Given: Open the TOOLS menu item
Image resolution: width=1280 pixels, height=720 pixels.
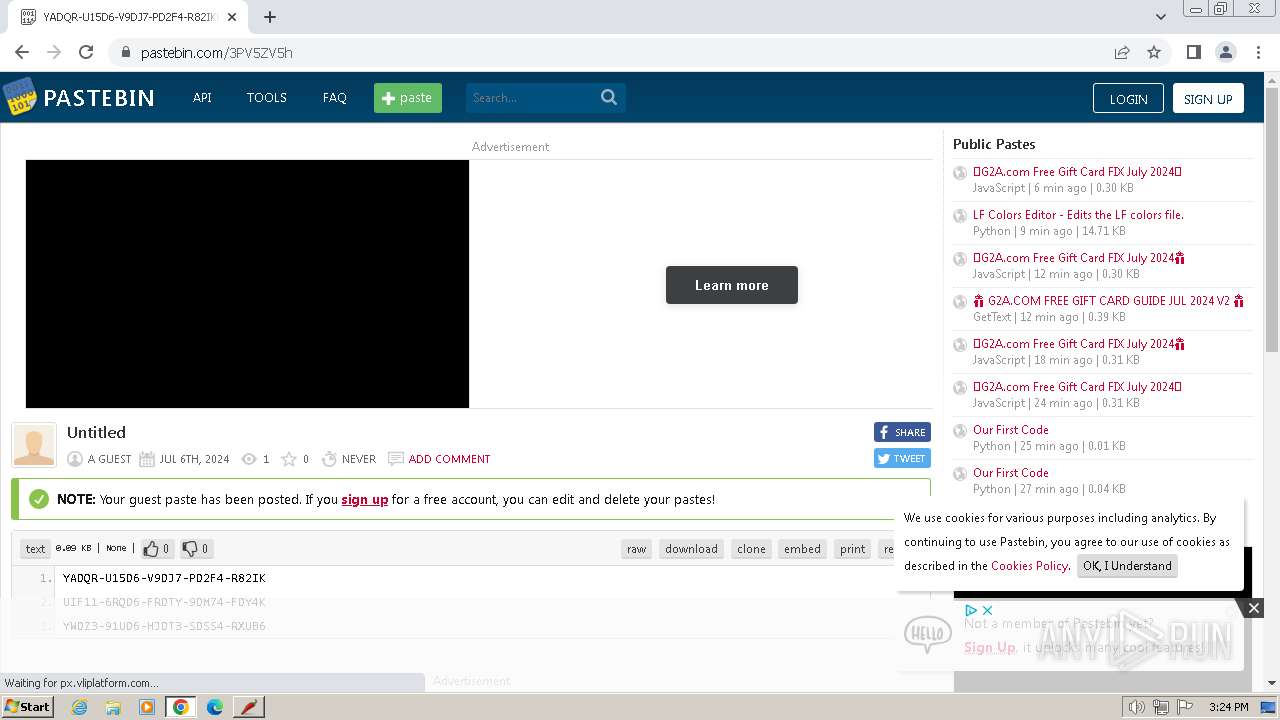Looking at the screenshot, I should point(267,98).
